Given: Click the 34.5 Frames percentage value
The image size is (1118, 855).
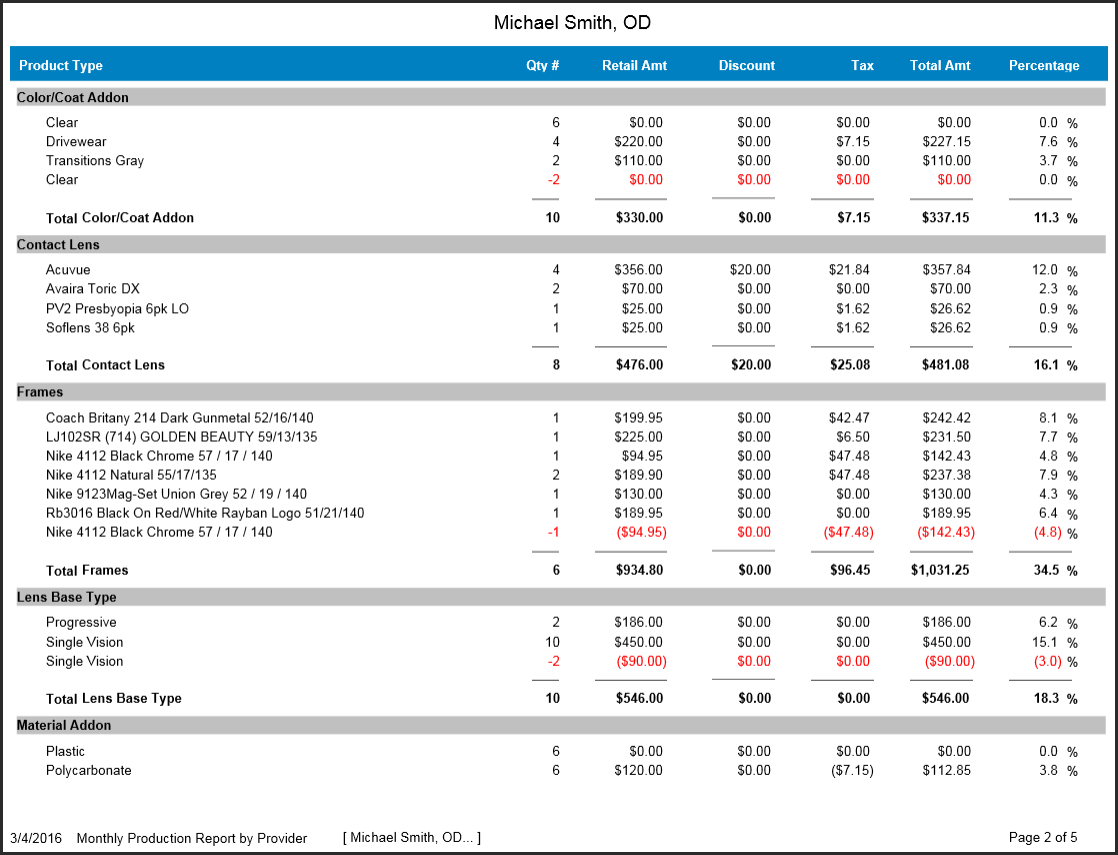Looking at the screenshot, I should (x=1046, y=571).
